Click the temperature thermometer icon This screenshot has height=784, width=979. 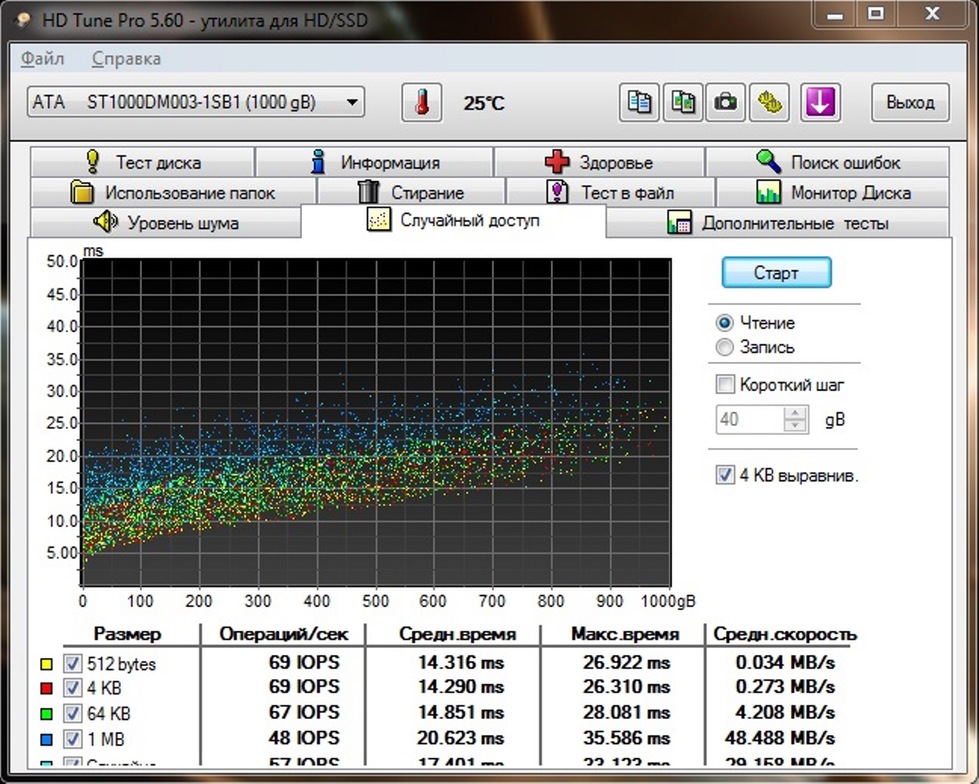pyautogui.click(x=420, y=101)
